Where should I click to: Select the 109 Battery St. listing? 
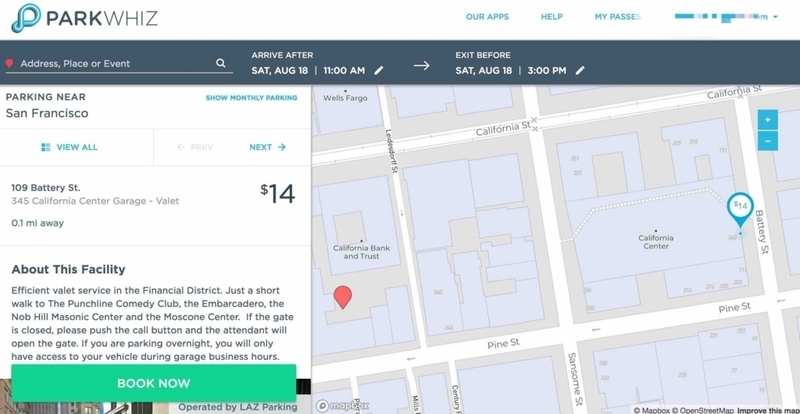point(155,205)
